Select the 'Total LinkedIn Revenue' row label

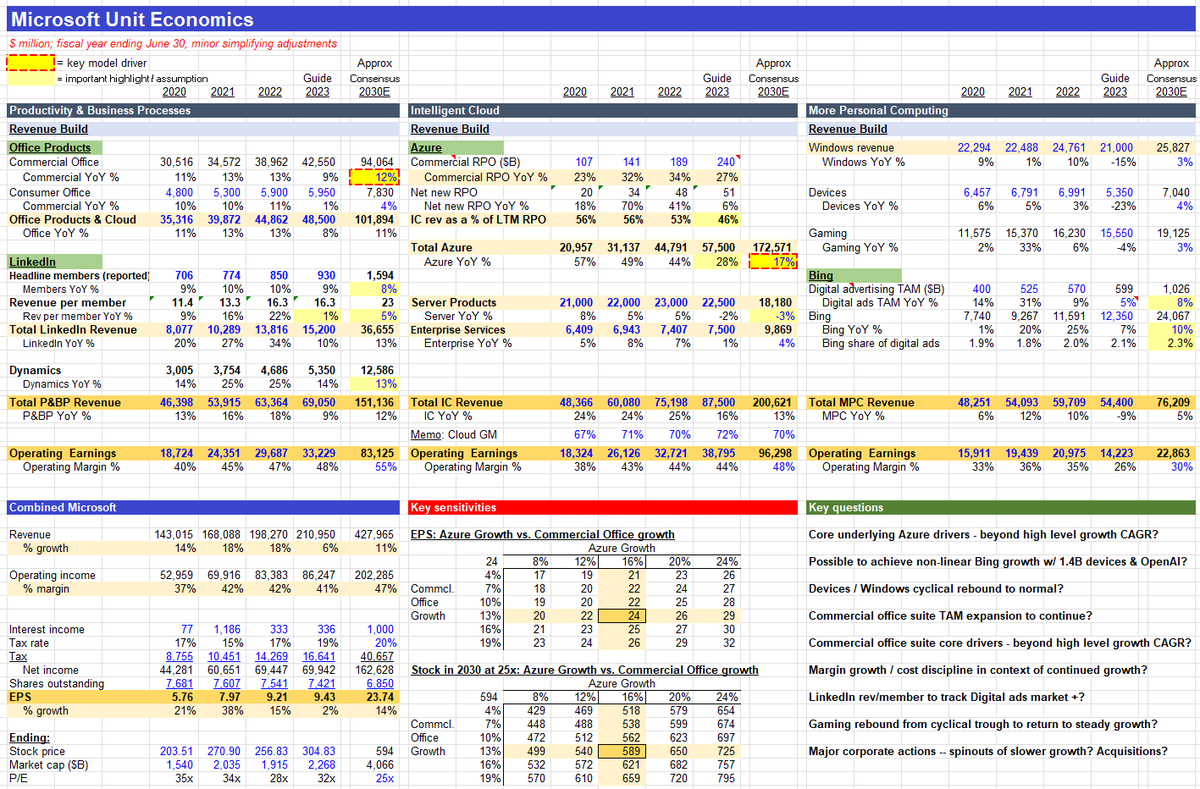(x=73, y=329)
